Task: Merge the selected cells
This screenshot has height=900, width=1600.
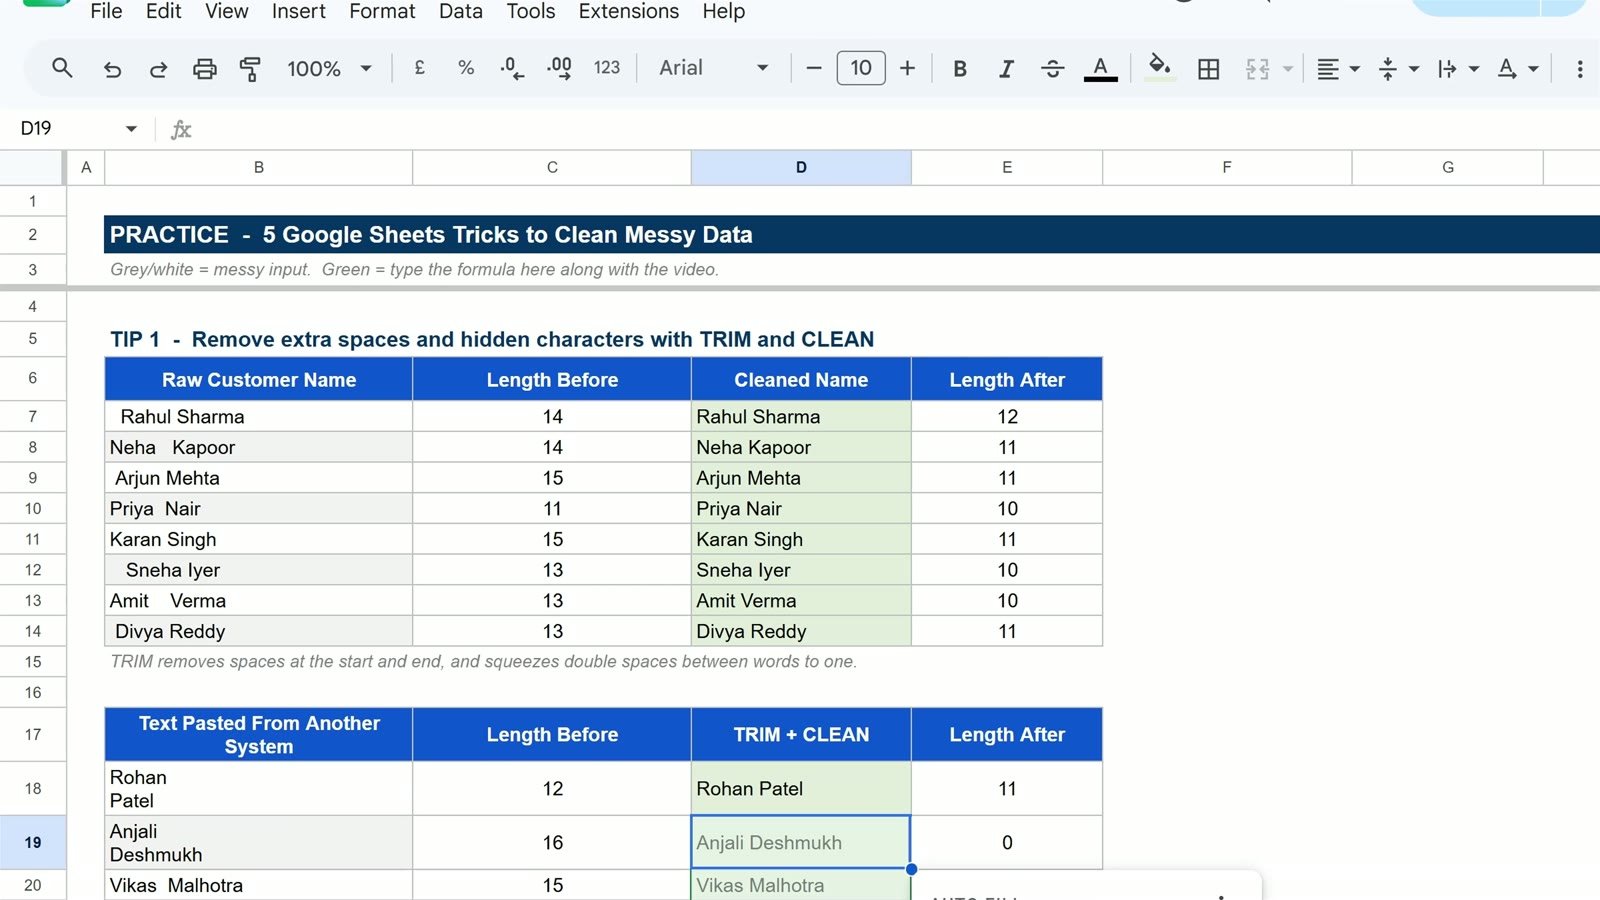Action: pos(1257,68)
